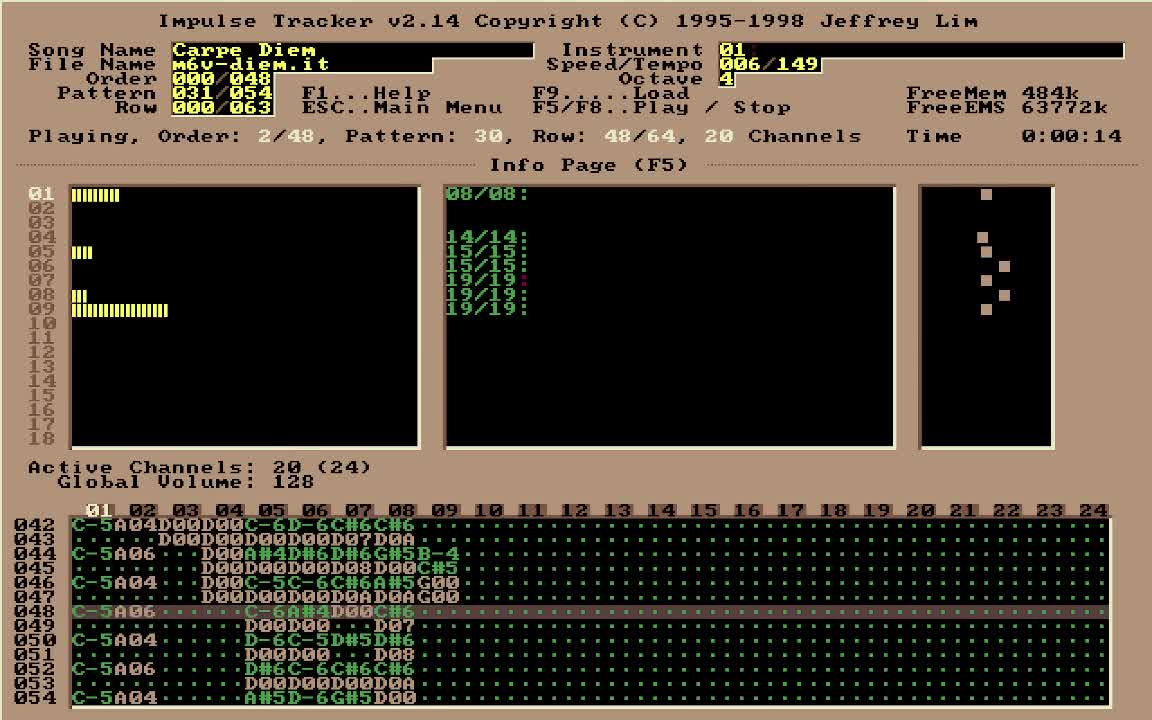Image resolution: width=1152 pixels, height=720 pixels.
Task: Click the F1 Help shortcut label
Action: (x=366, y=93)
